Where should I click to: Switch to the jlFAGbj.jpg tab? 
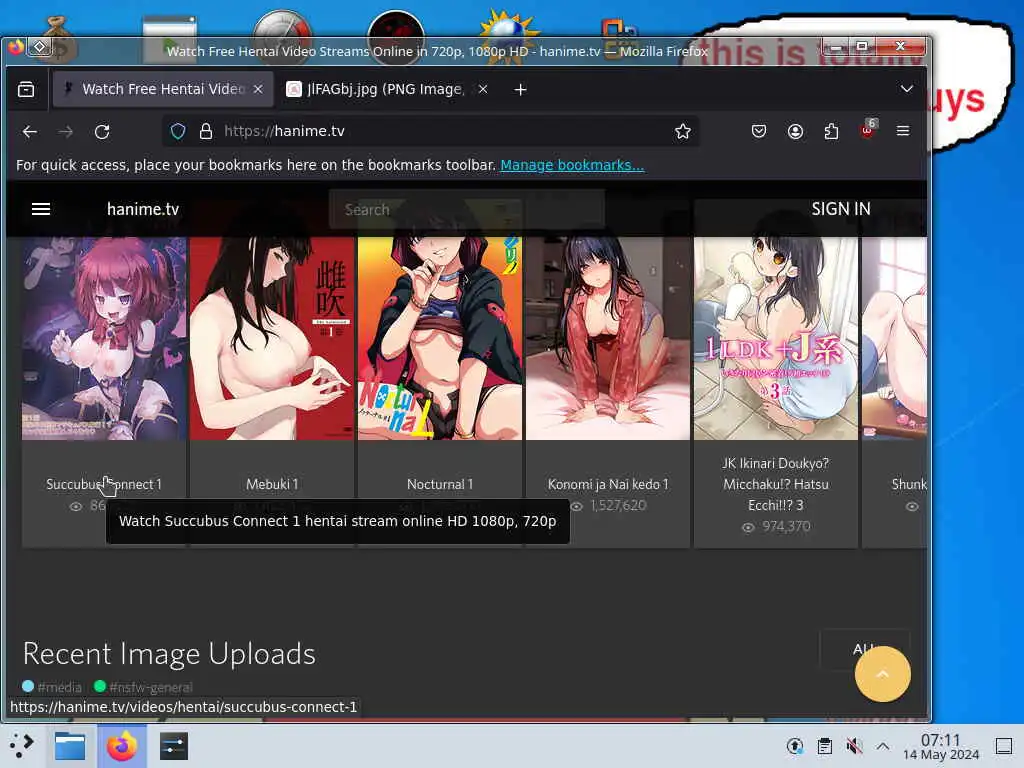pyautogui.click(x=385, y=89)
